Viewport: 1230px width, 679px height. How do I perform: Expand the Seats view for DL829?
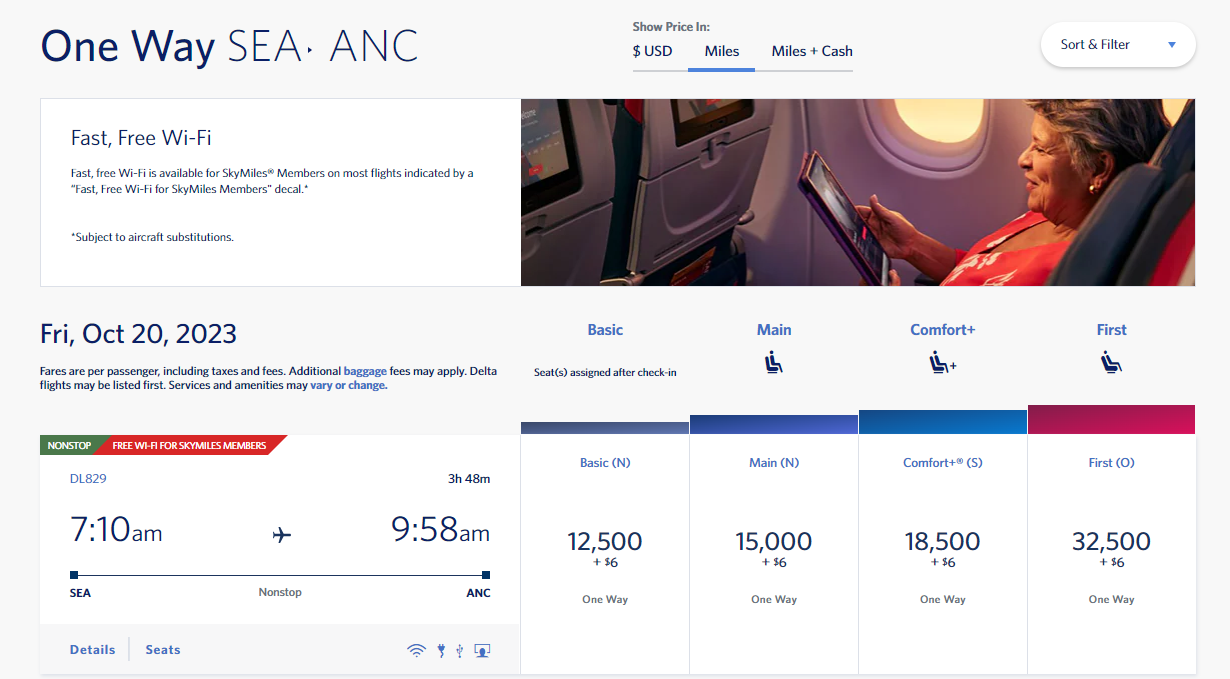point(162,649)
